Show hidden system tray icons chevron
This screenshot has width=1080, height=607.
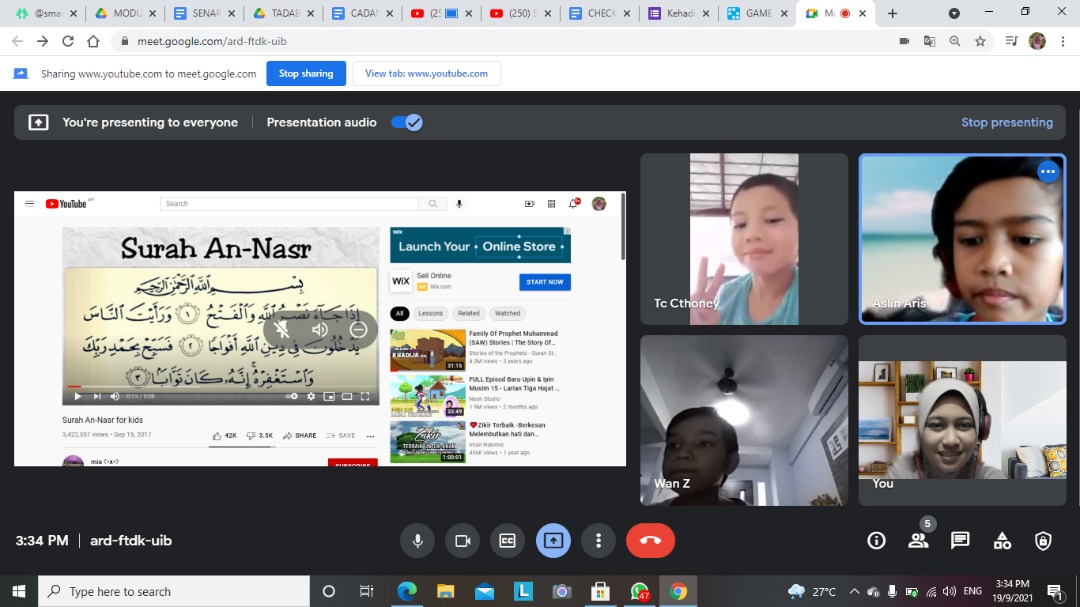854,591
